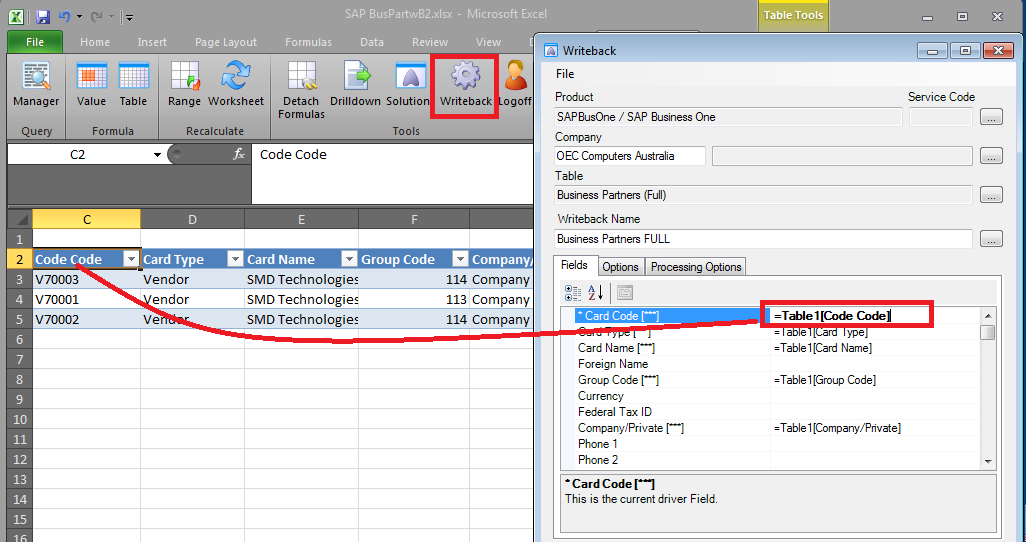The width and height of the screenshot is (1026, 542).
Task: Open the View ribbon tab
Action: click(x=488, y=42)
